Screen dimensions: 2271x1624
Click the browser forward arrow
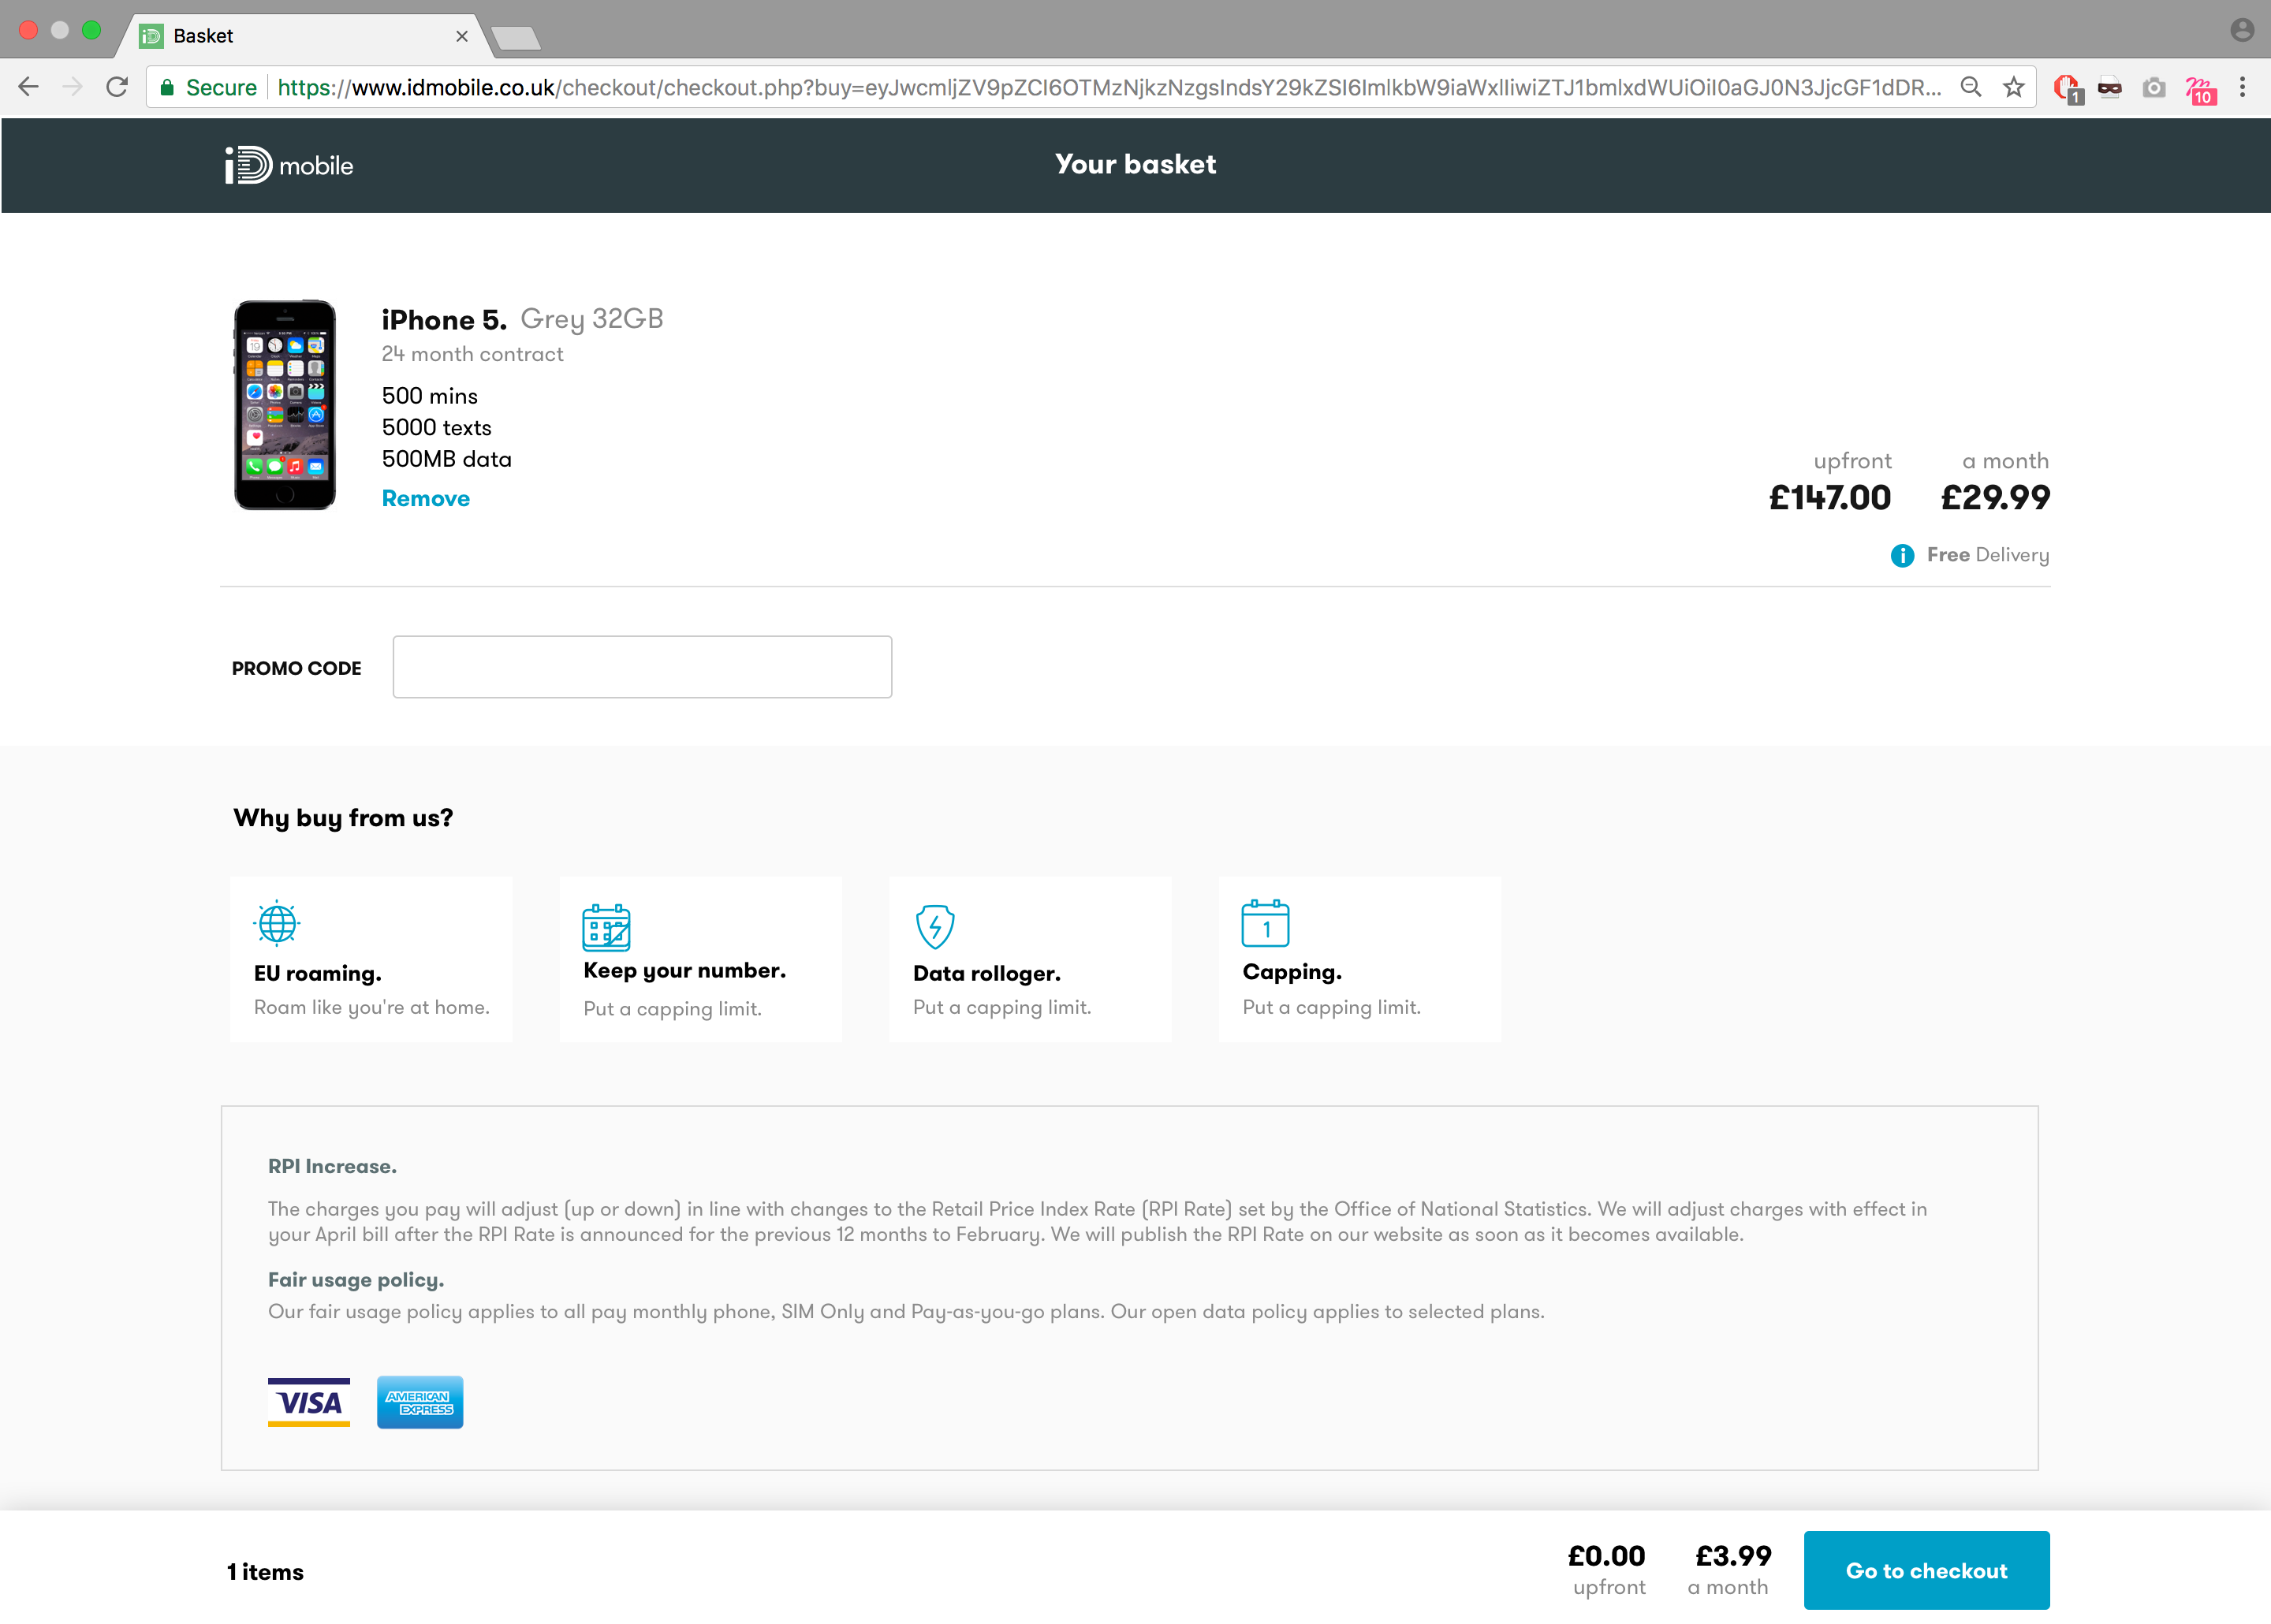[x=72, y=88]
